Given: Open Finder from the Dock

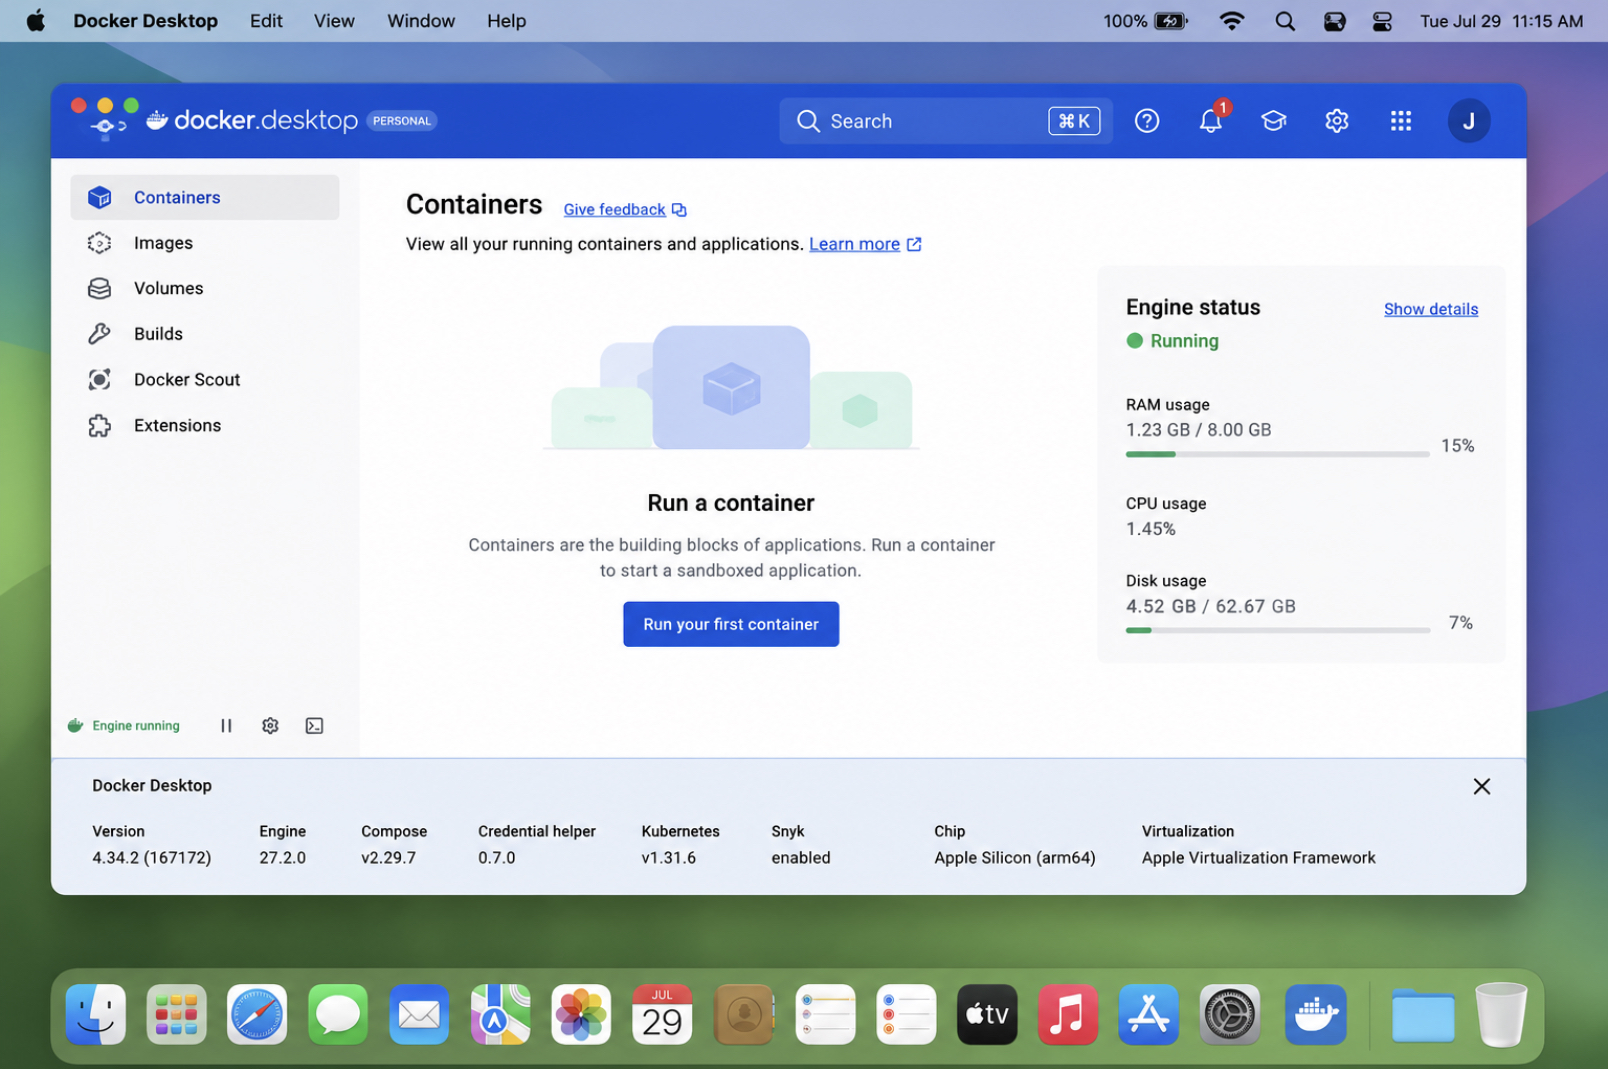Looking at the screenshot, I should [x=96, y=1014].
